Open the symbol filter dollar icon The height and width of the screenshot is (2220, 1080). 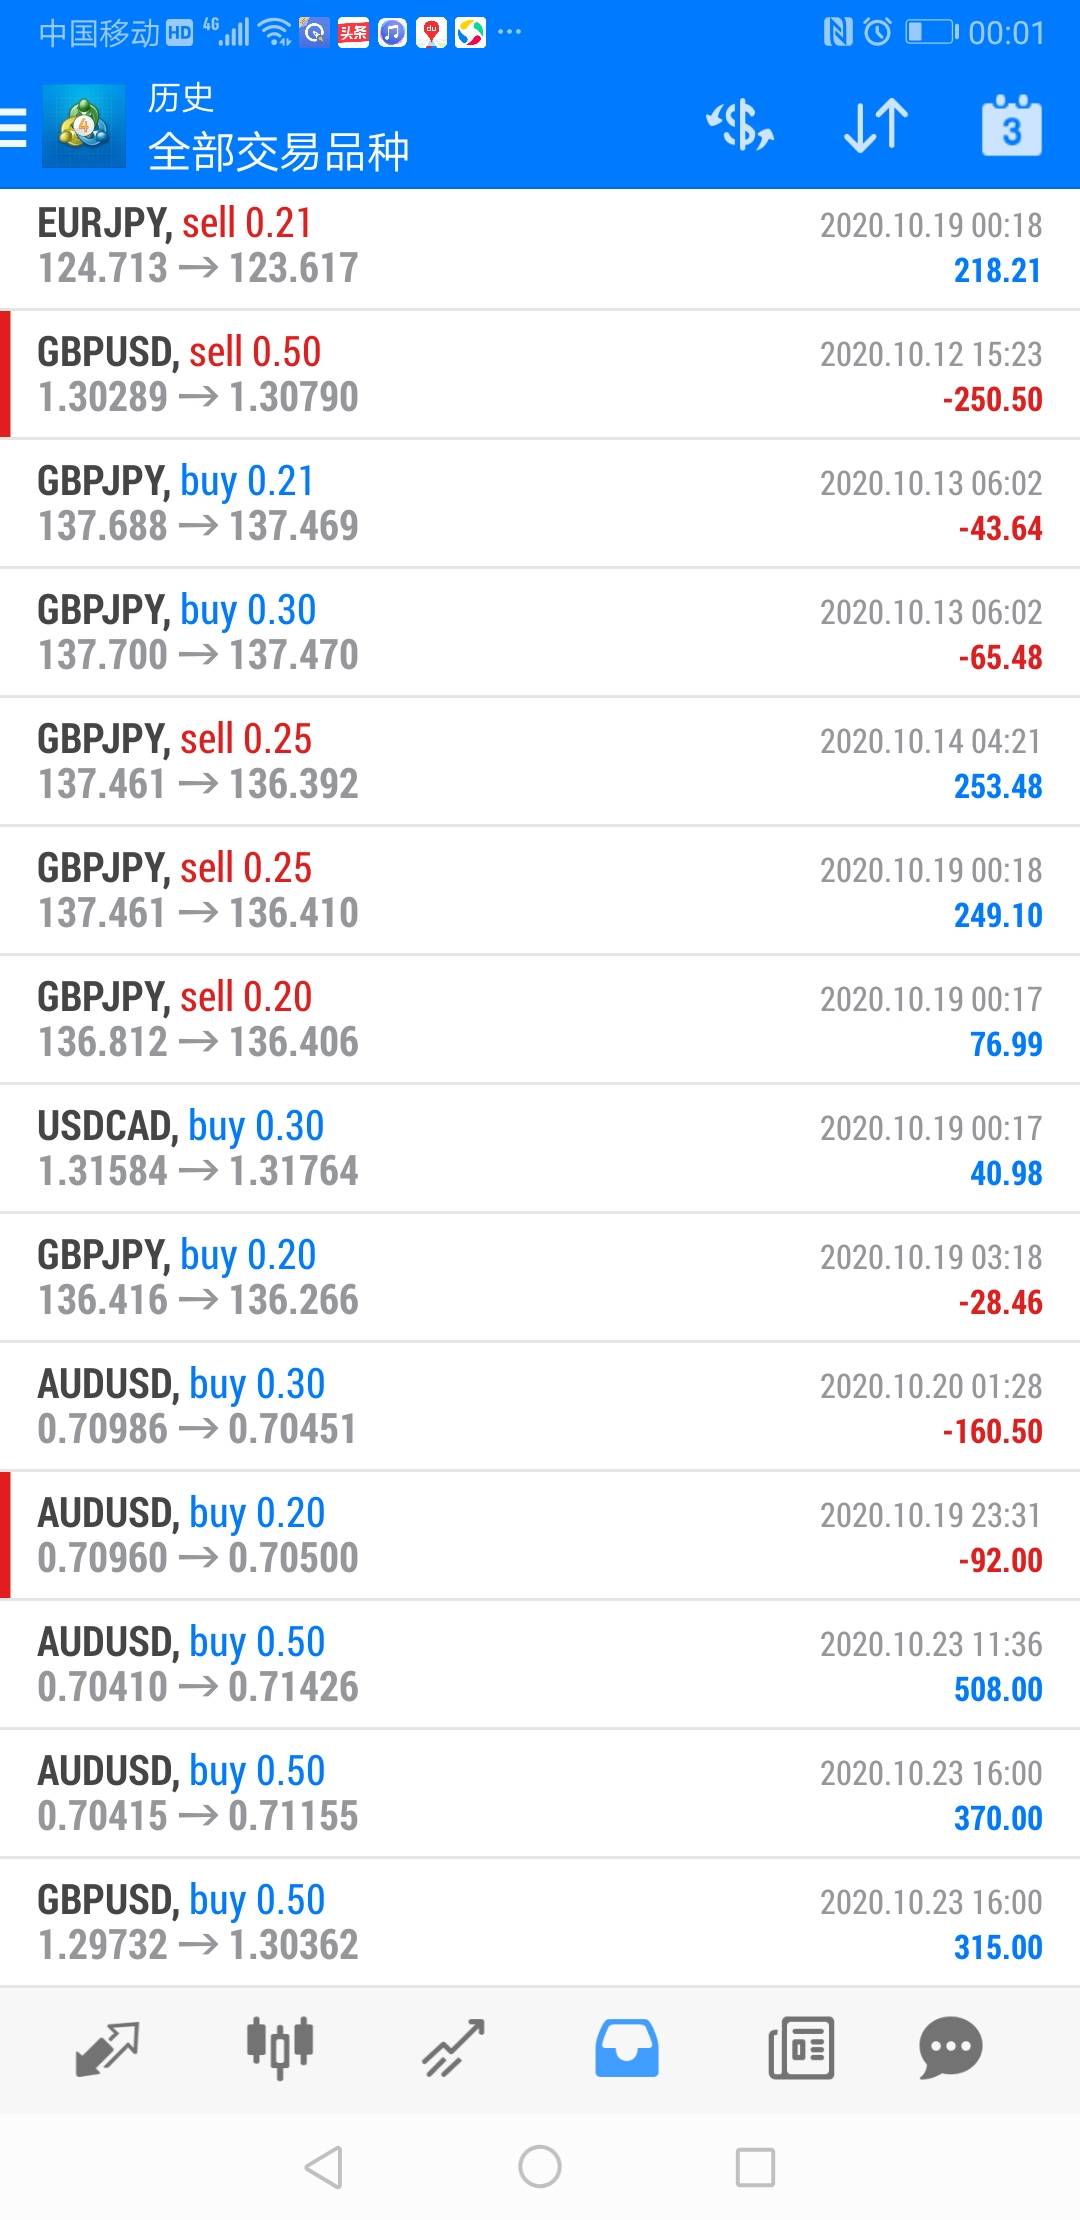pyautogui.click(x=740, y=127)
